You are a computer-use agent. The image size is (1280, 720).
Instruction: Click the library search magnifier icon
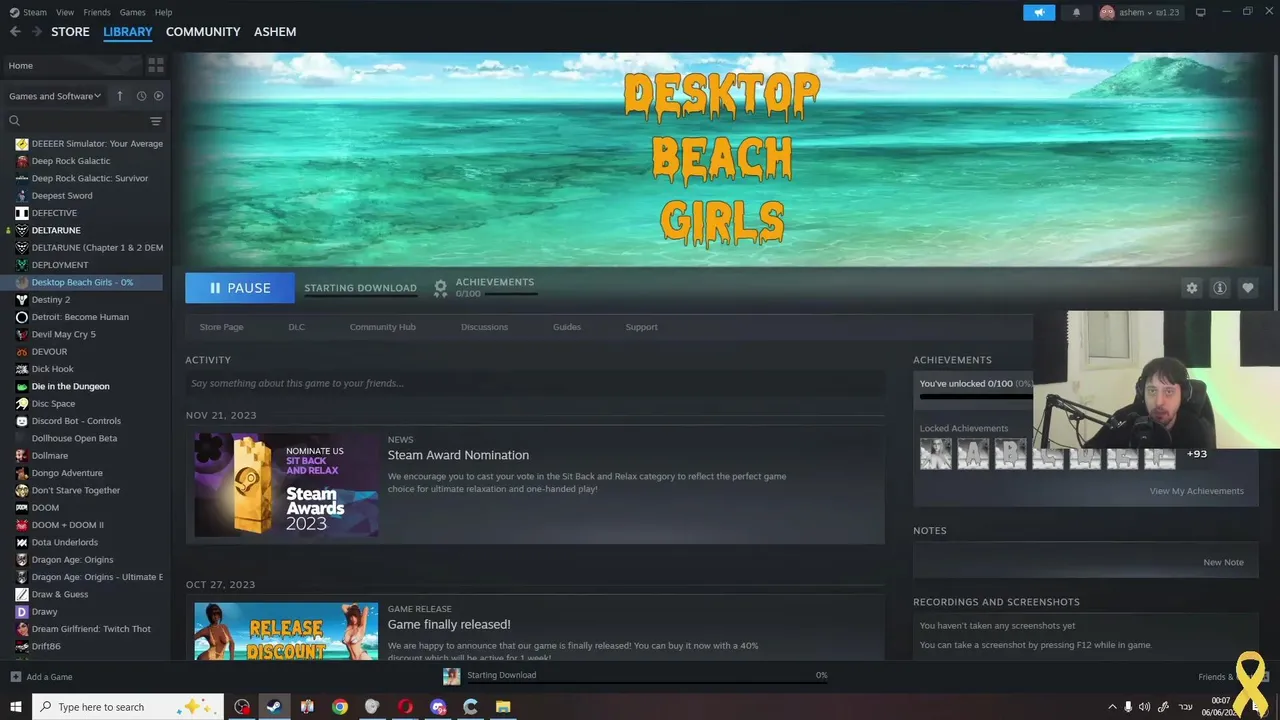14,121
